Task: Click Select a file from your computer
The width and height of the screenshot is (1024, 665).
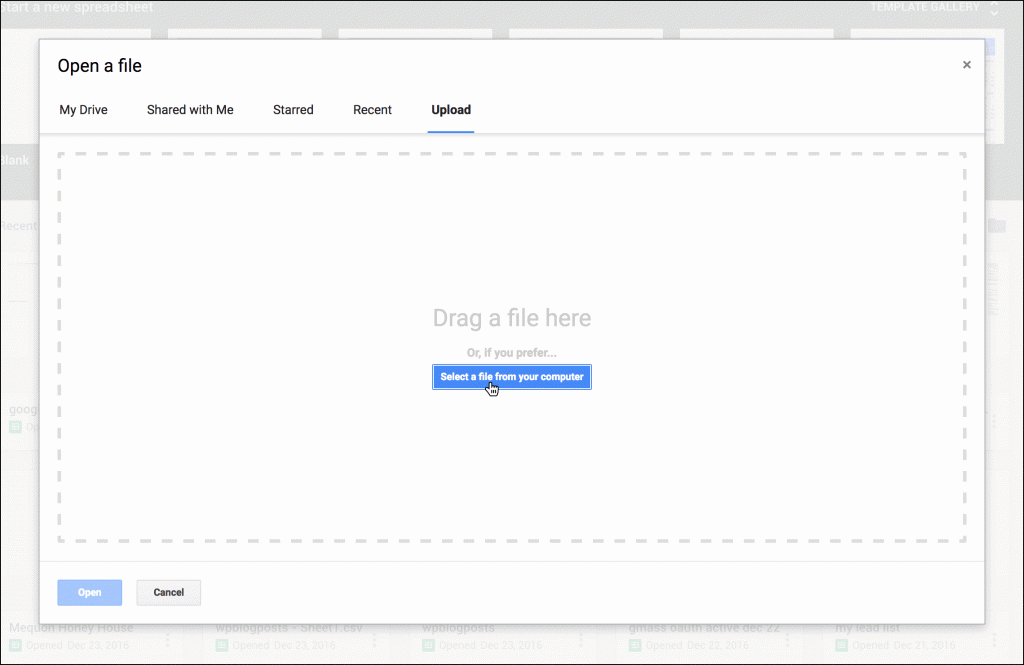Action: [x=512, y=377]
